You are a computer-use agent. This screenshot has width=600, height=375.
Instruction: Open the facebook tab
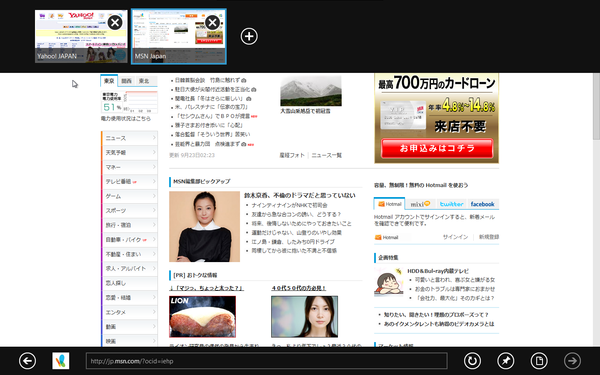[483, 204]
